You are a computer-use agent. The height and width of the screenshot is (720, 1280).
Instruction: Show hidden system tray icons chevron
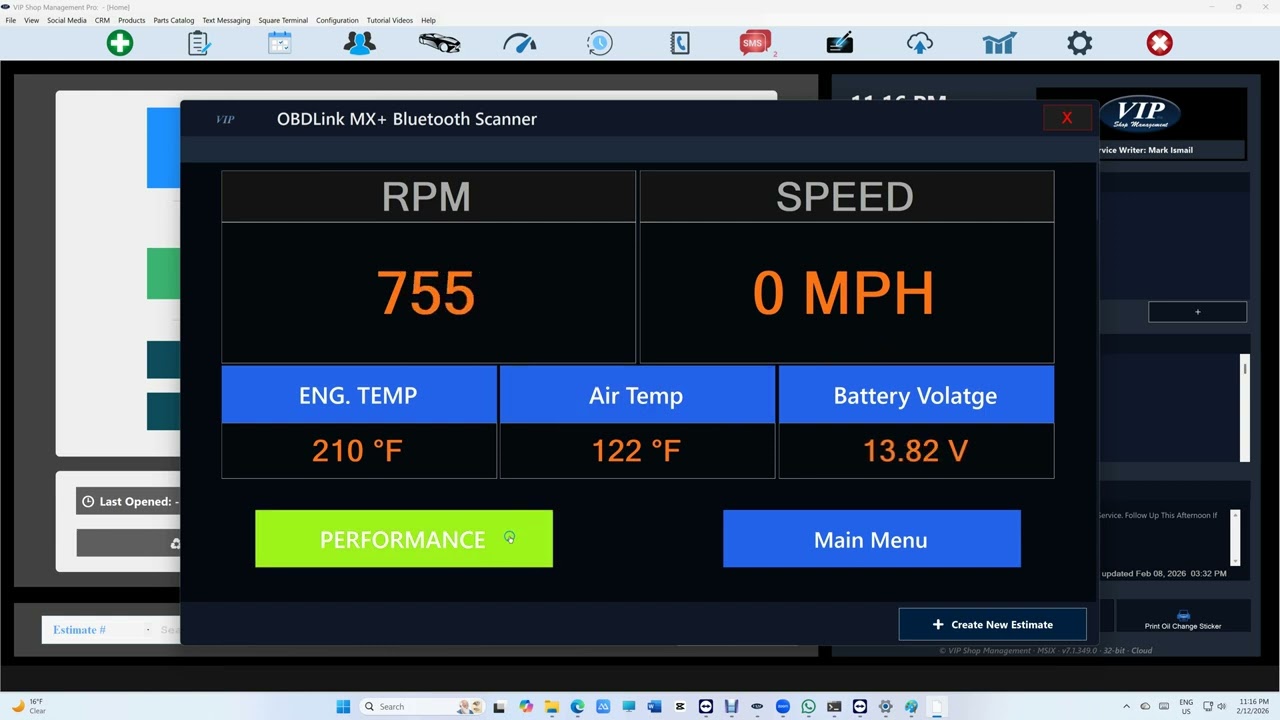click(x=1127, y=706)
